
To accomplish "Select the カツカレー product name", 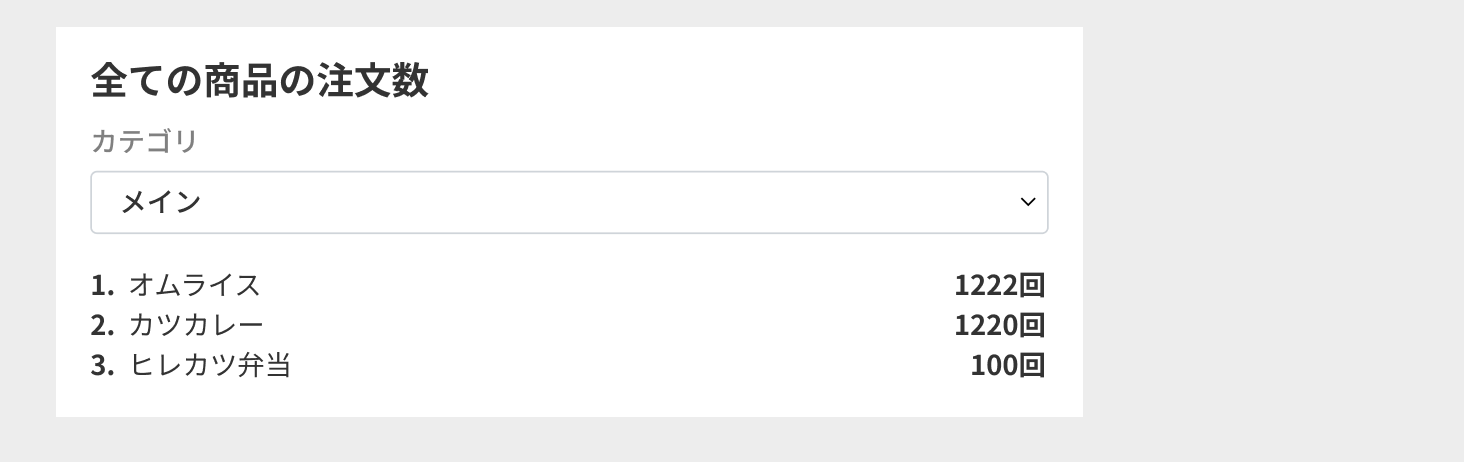I will click(x=196, y=326).
